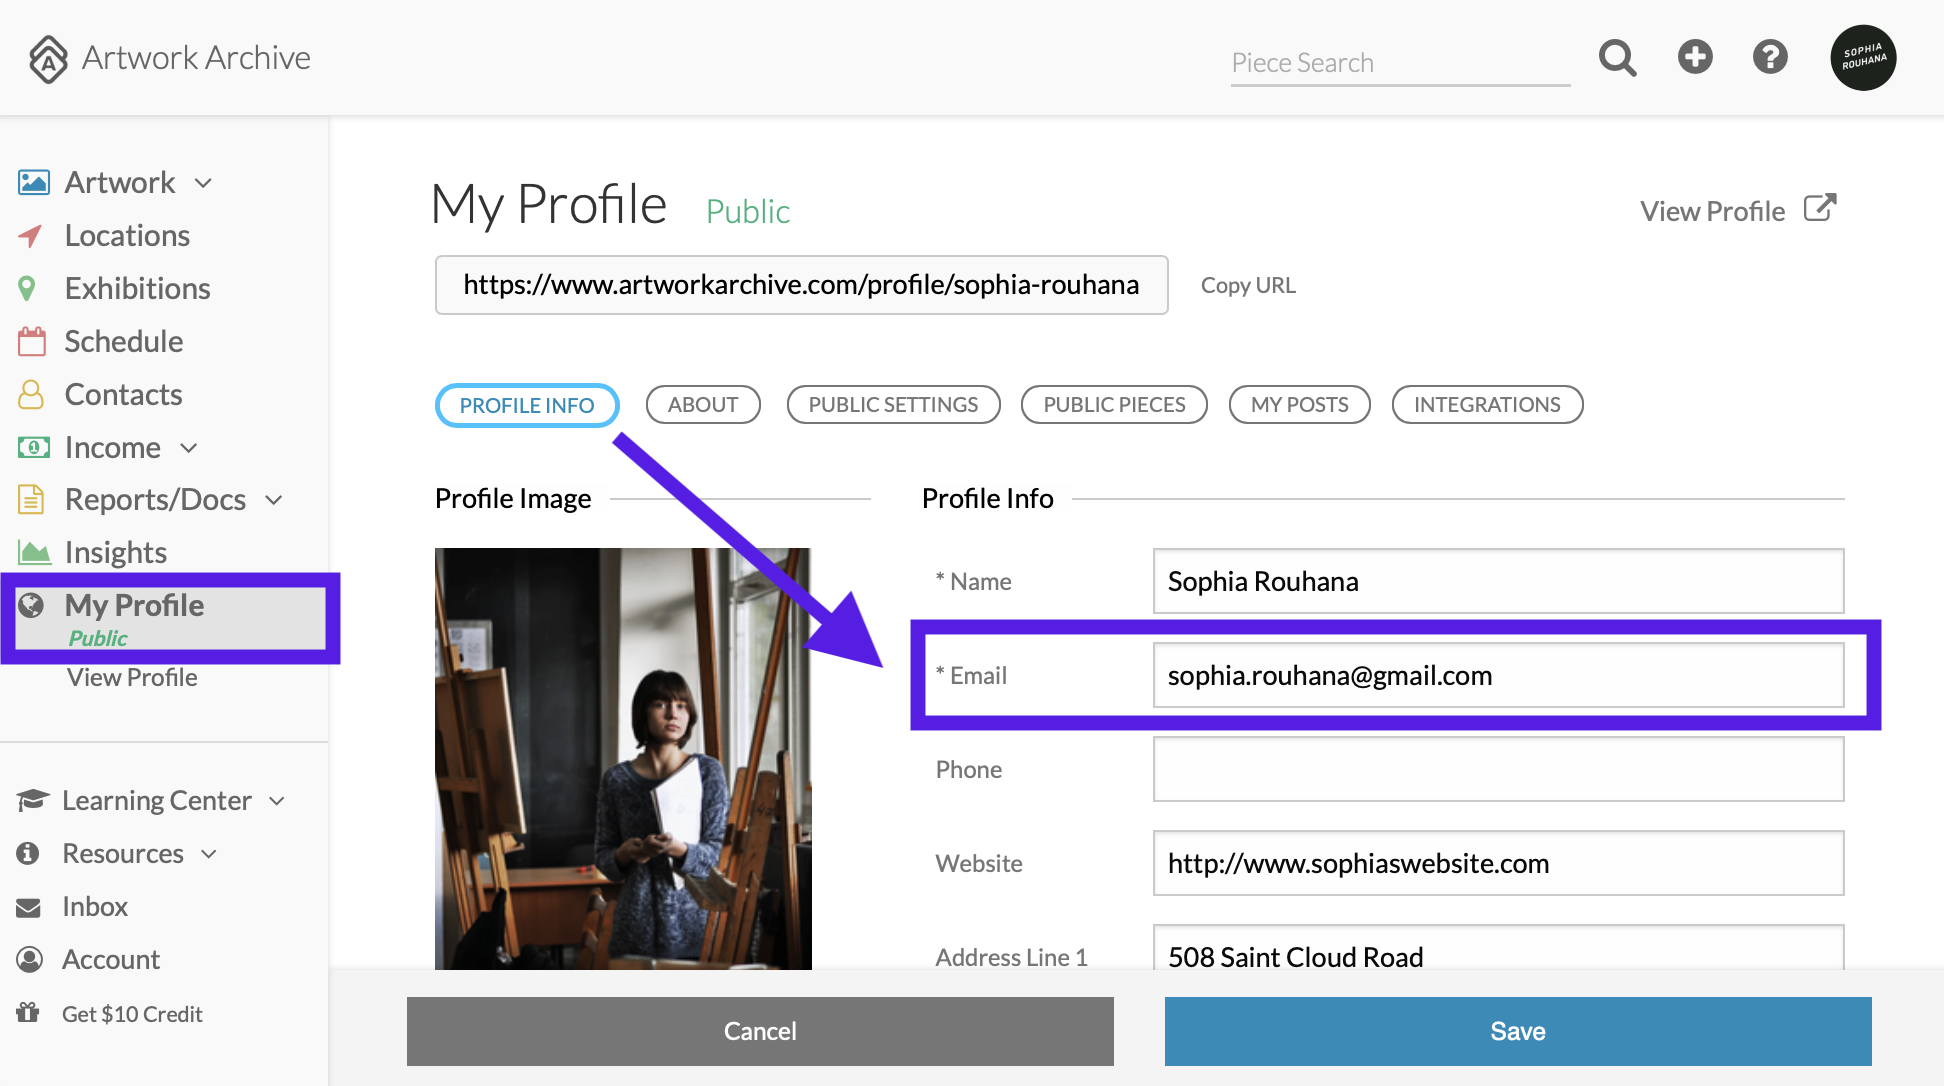1944x1086 pixels.
Task: Click the external link icon beside View Profile
Action: point(1820,208)
